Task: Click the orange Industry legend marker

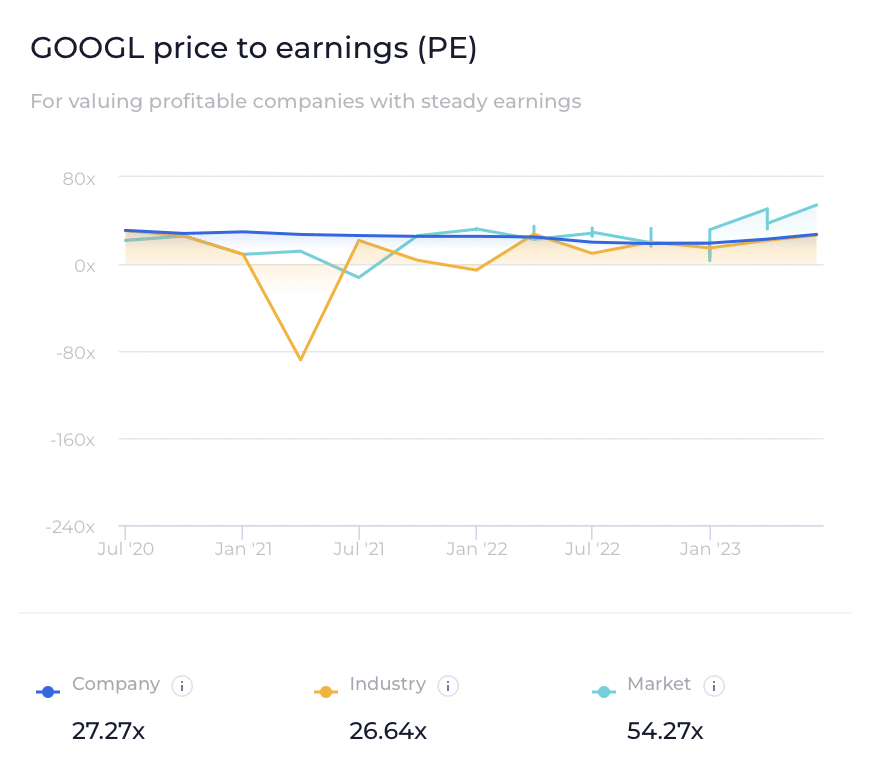Action: 324,691
